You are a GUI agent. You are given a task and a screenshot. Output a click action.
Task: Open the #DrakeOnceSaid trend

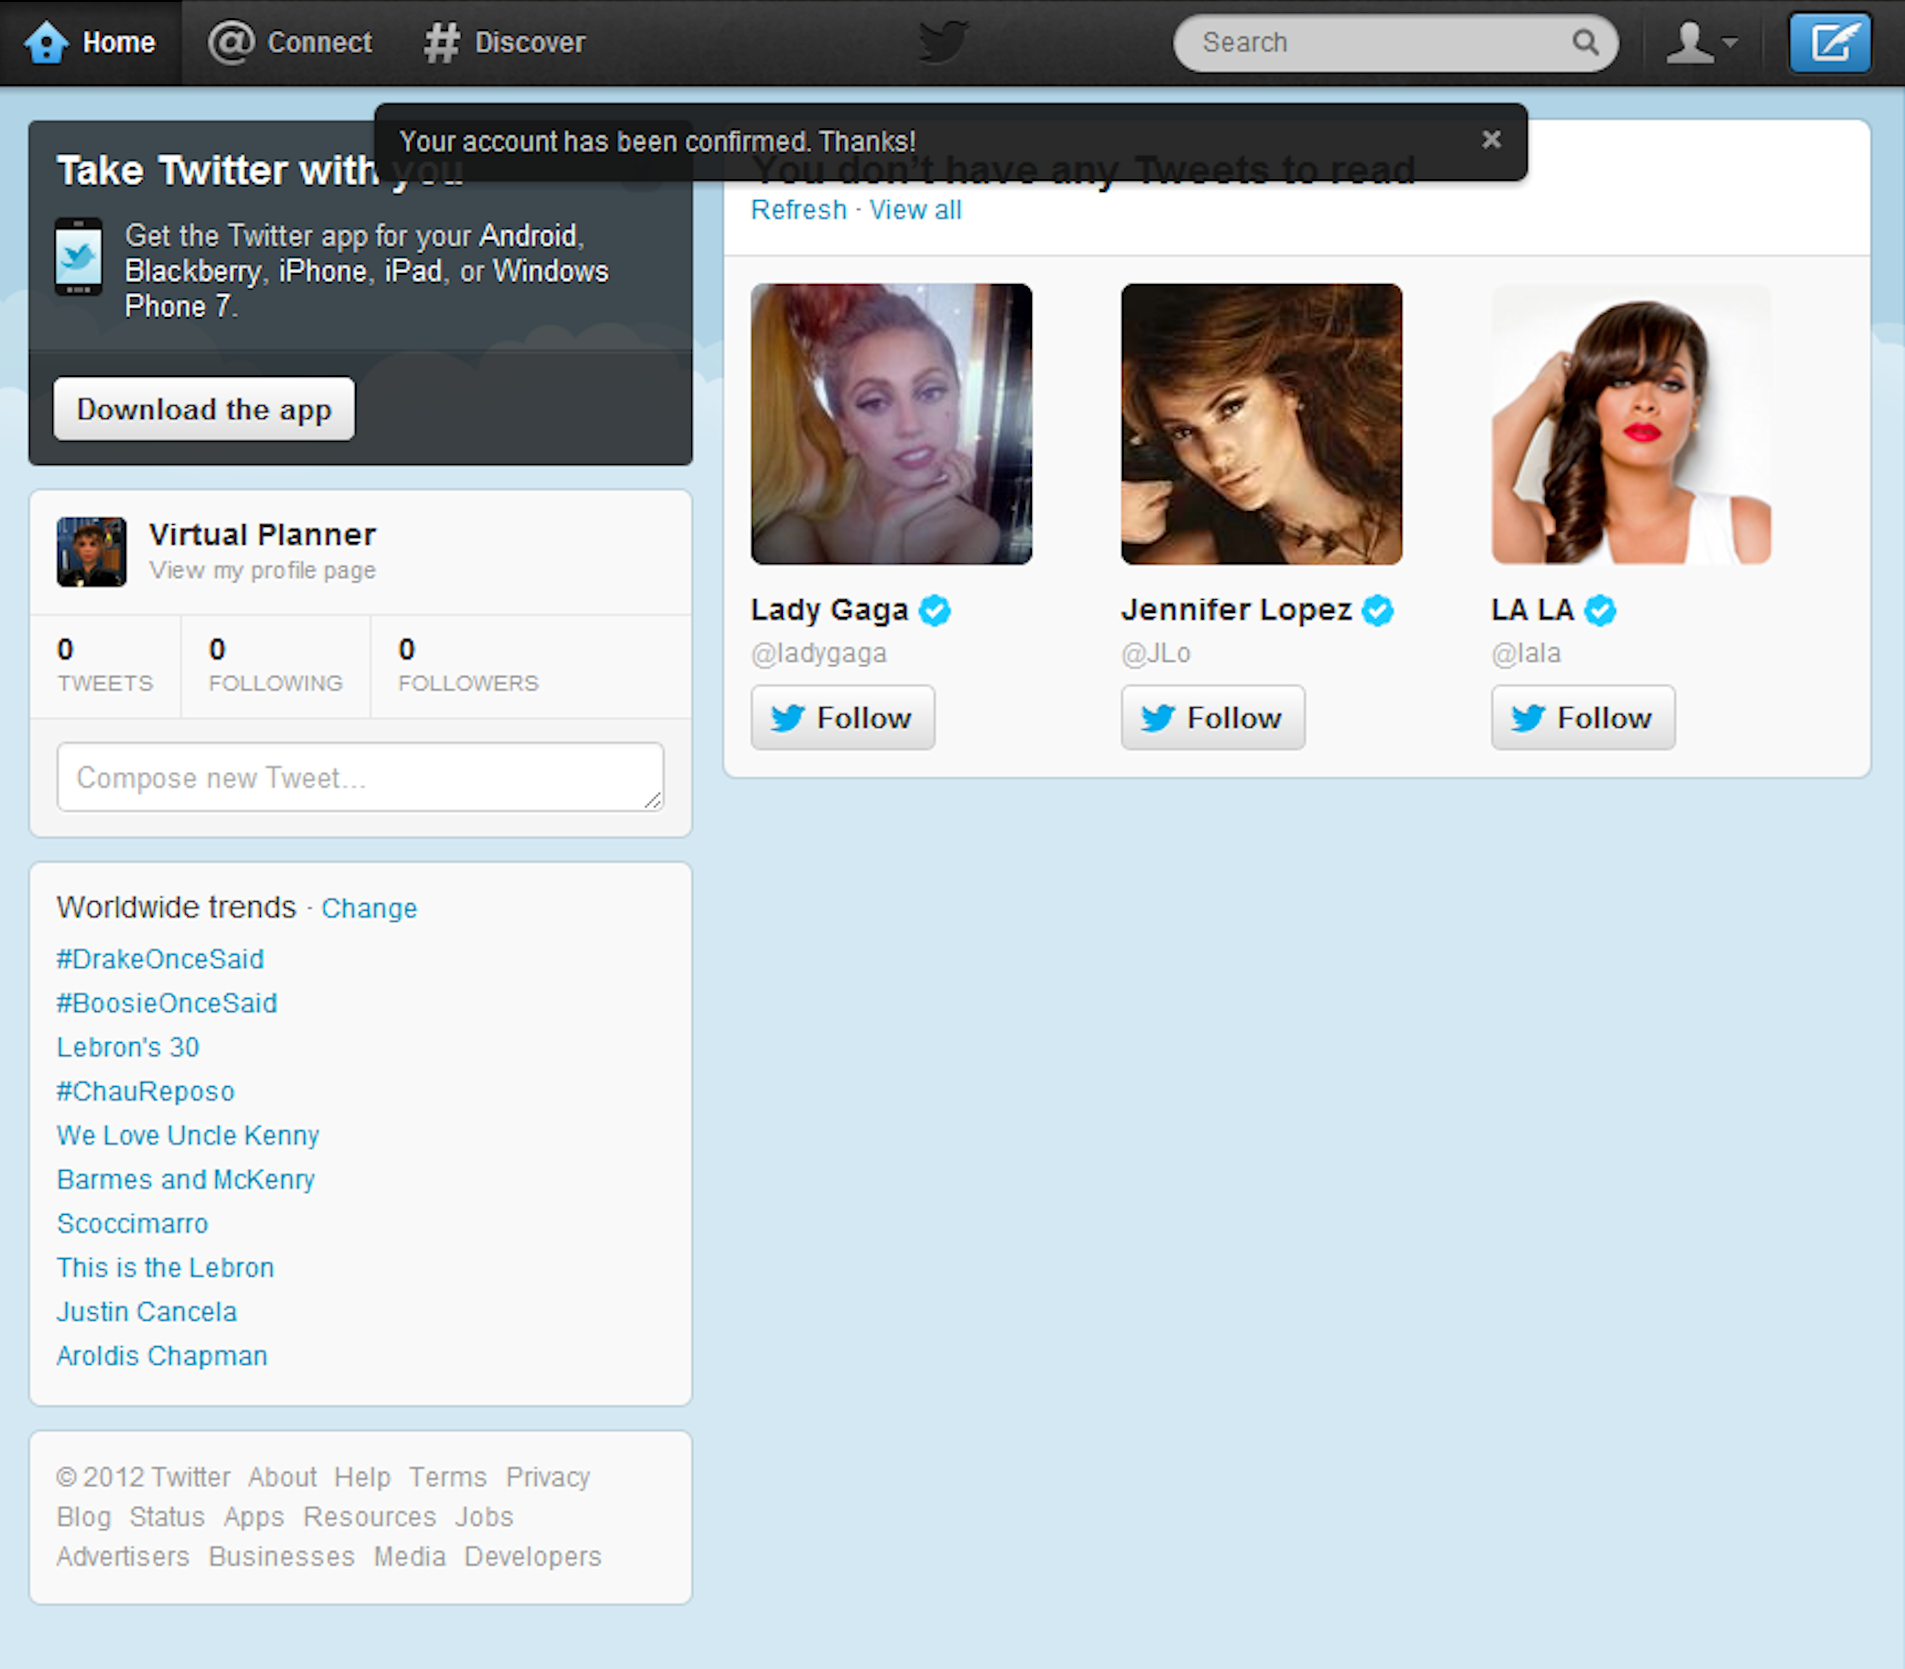(x=160, y=959)
